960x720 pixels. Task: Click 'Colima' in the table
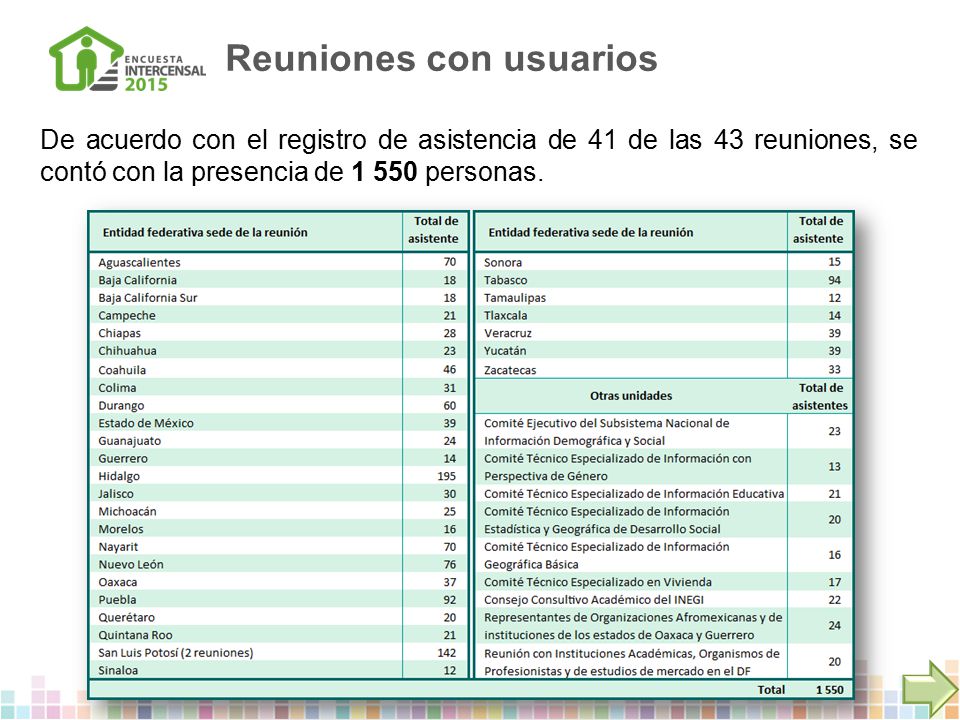pyautogui.click(x=117, y=388)
